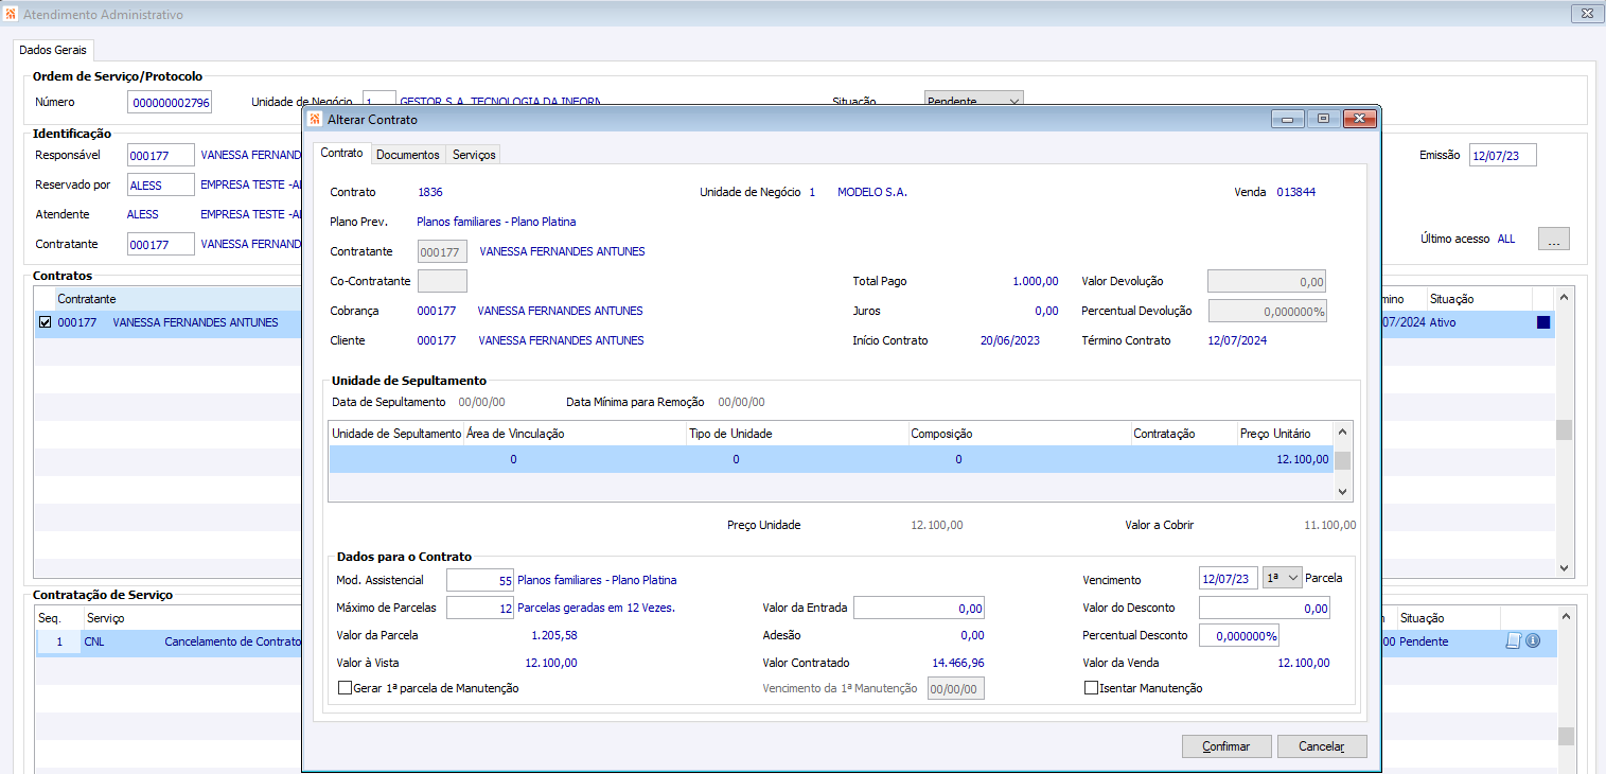1607x776 pixels.
Task: Focus the Máximo de Parcelas field
Action: pos(480,608)
